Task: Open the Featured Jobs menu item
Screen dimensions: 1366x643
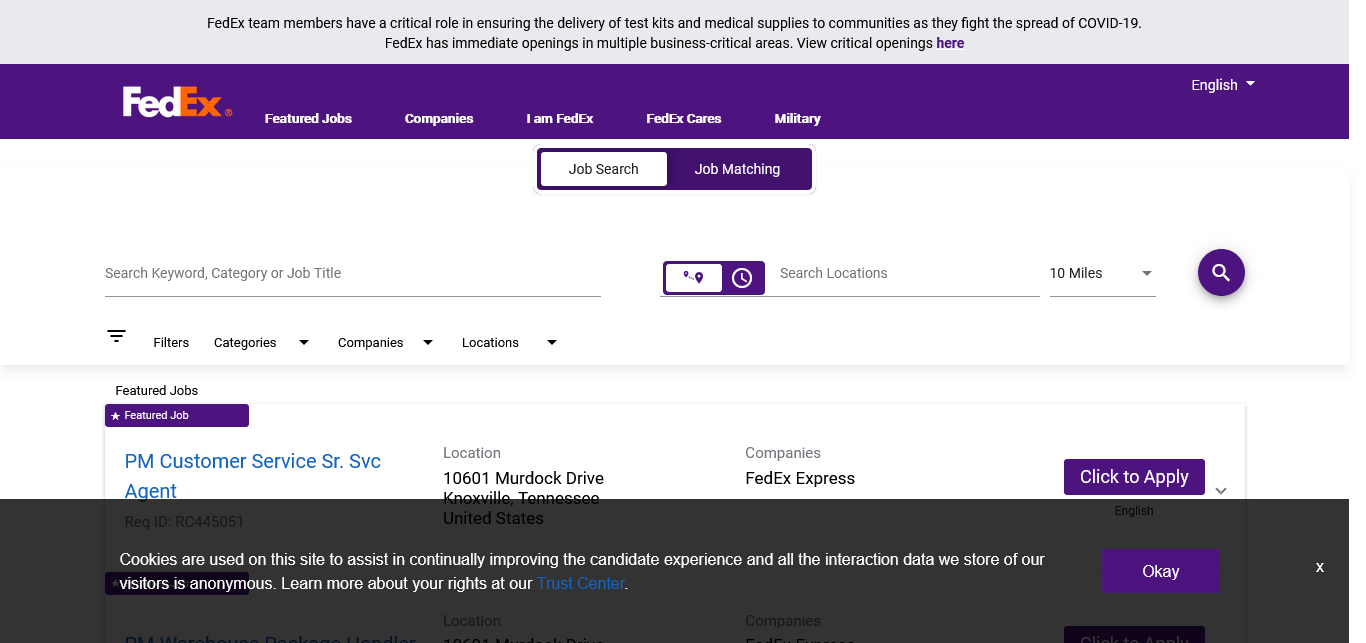Action: coord(308,118)
